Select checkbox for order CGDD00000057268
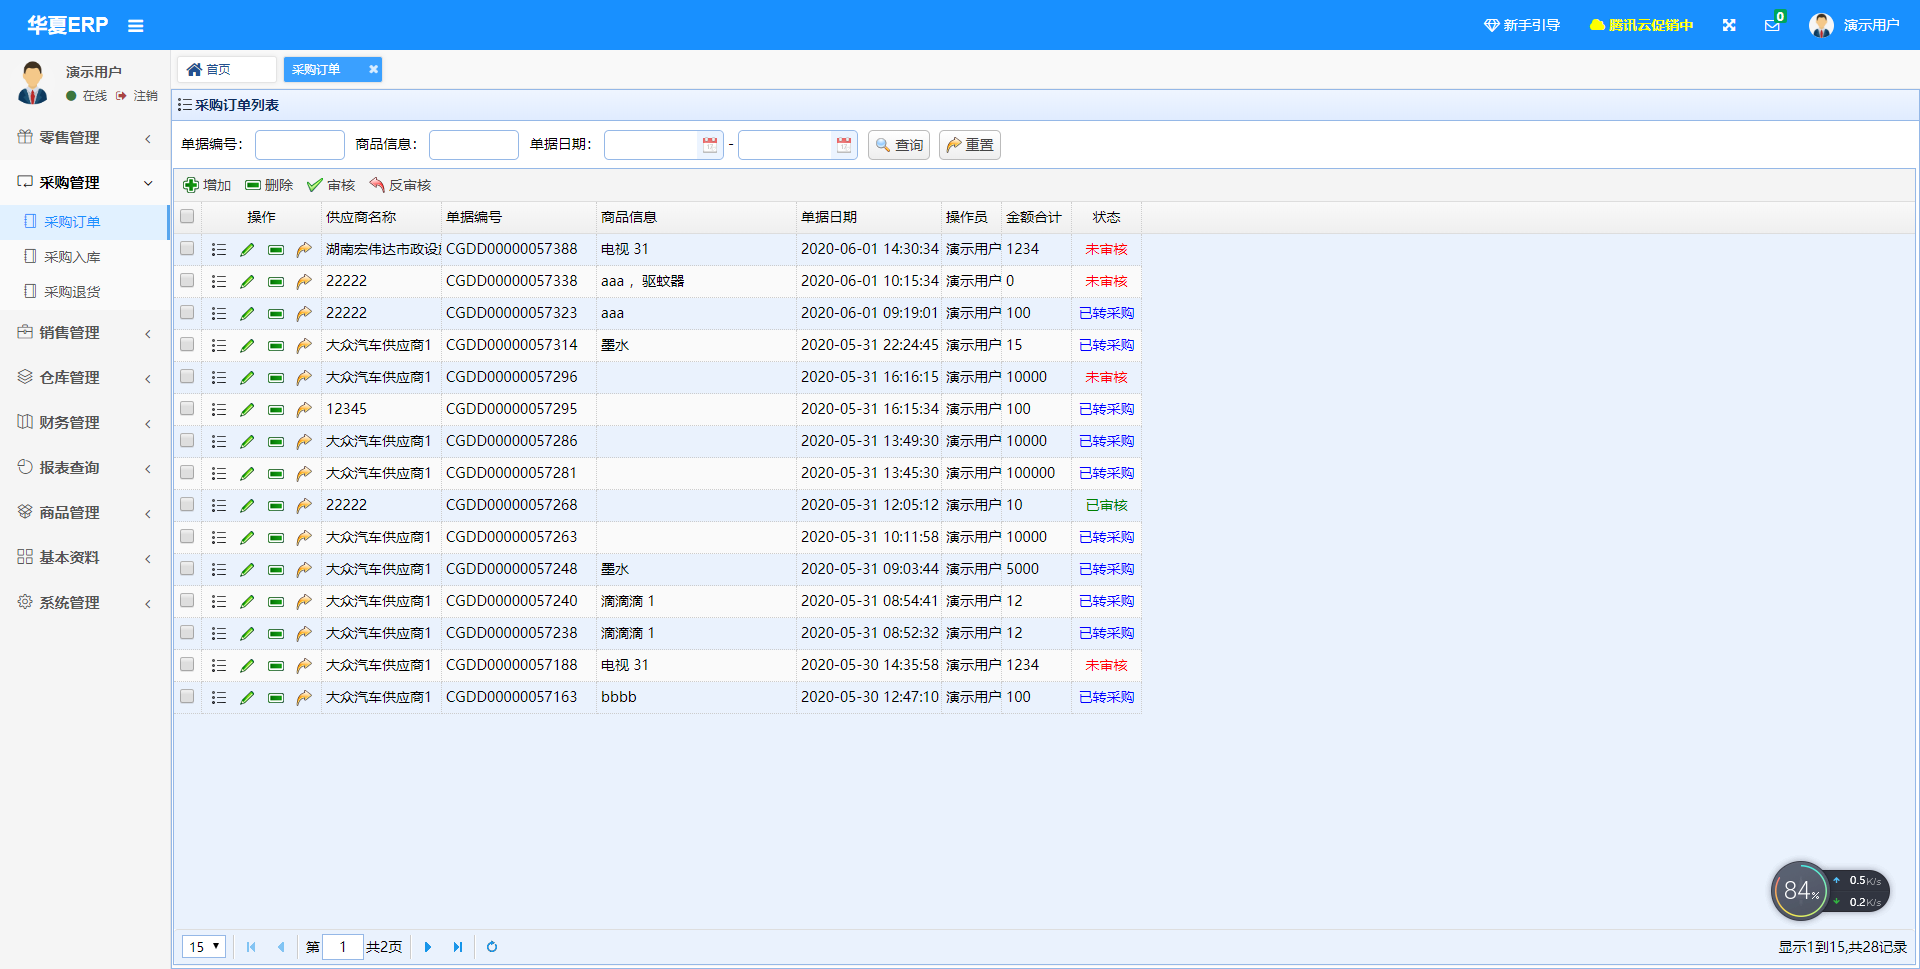1920x969 pixels. [x=187, y=505]
